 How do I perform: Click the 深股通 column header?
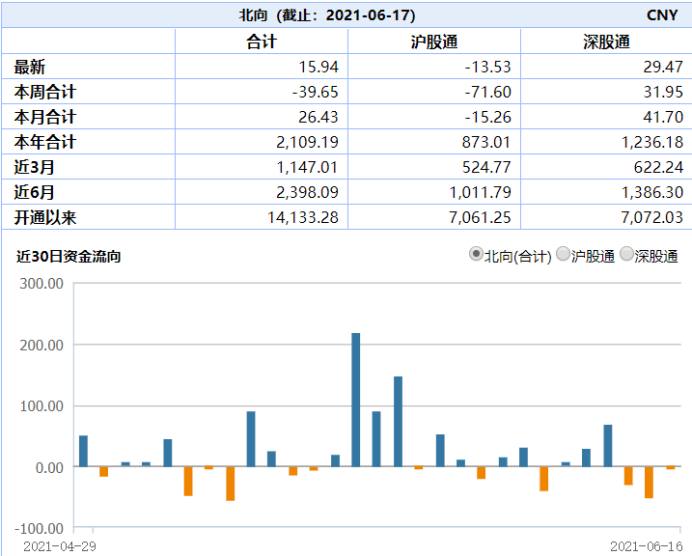pyautogui.click(x=606, y=42)
